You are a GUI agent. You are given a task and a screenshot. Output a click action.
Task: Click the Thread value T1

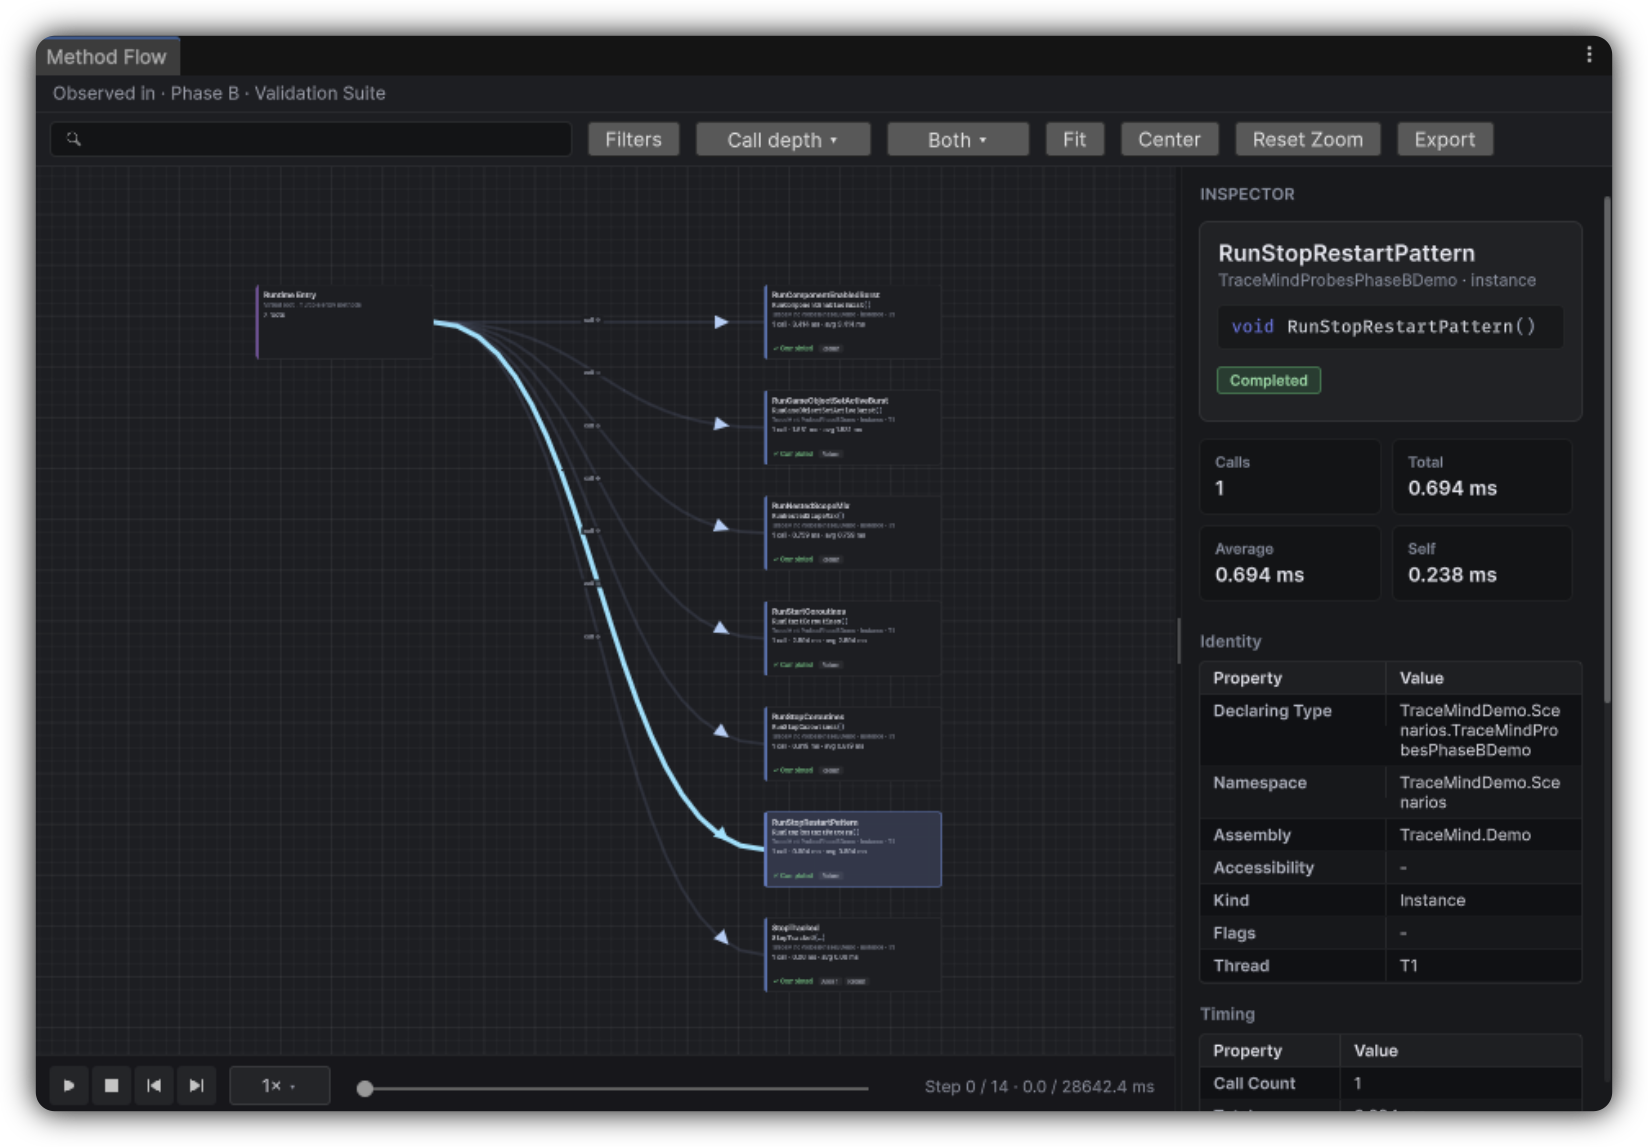1408,966
